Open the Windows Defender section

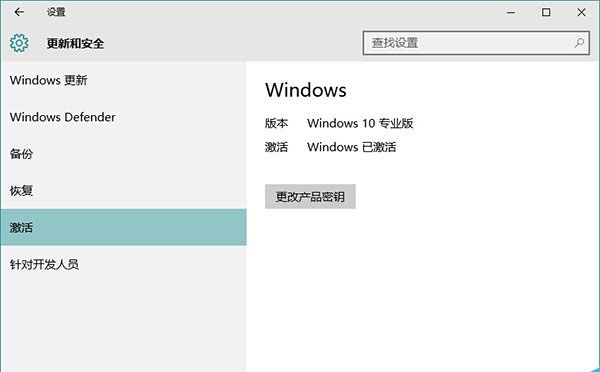click(x=124, y=117)
